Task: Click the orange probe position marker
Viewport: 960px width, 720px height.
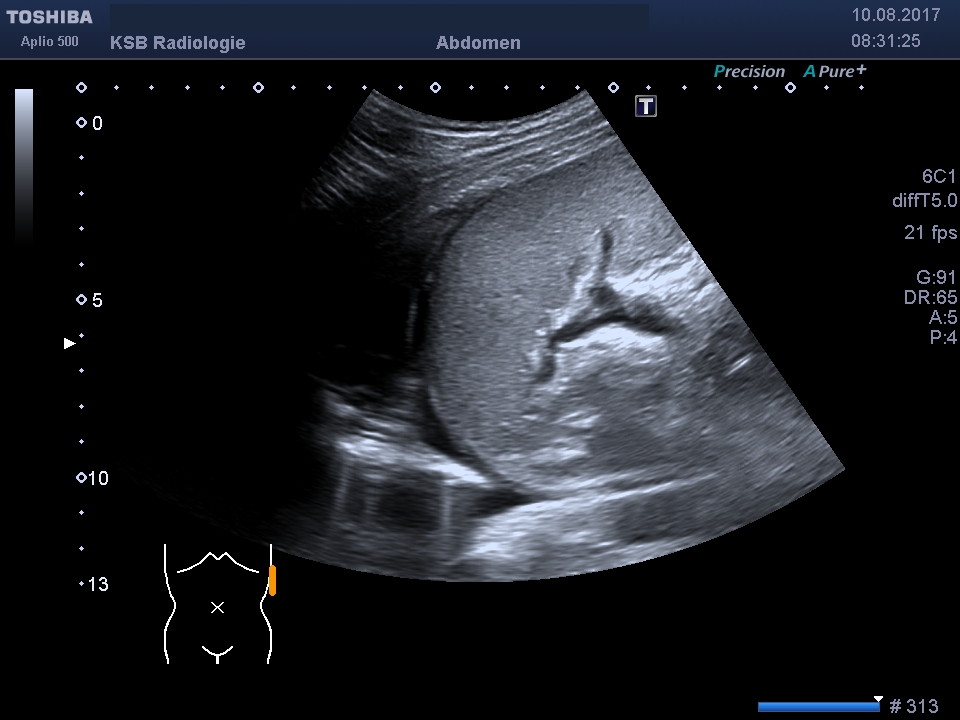Action: [x=272, y=581]
